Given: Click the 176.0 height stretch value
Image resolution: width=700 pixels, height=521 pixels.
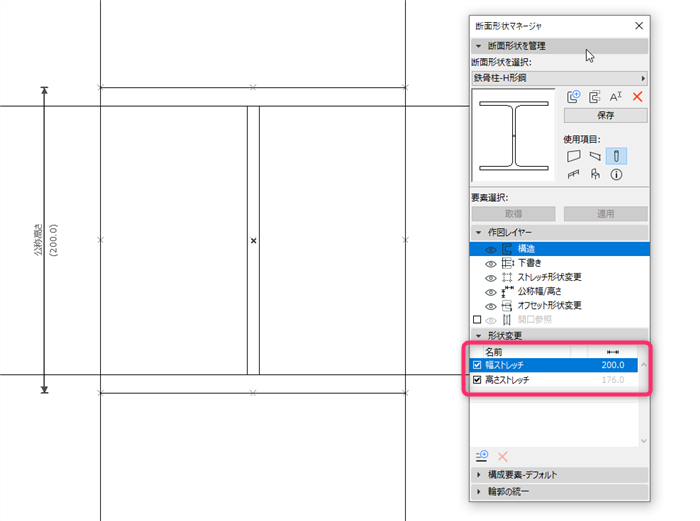Looking at the screenshot, I should tap(612, 380).
